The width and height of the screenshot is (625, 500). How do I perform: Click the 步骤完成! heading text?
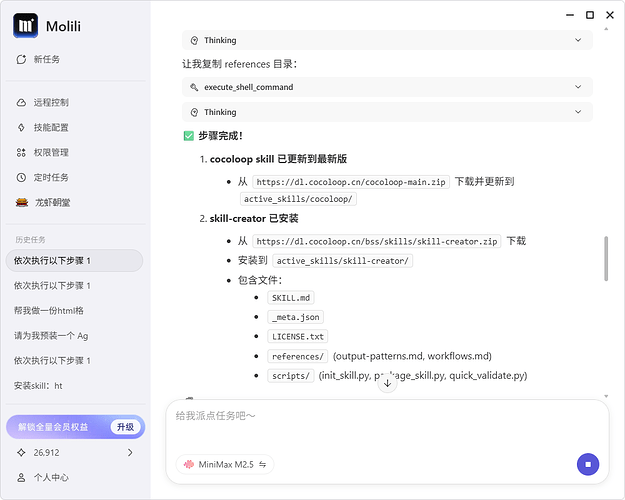tap(220, 136)
